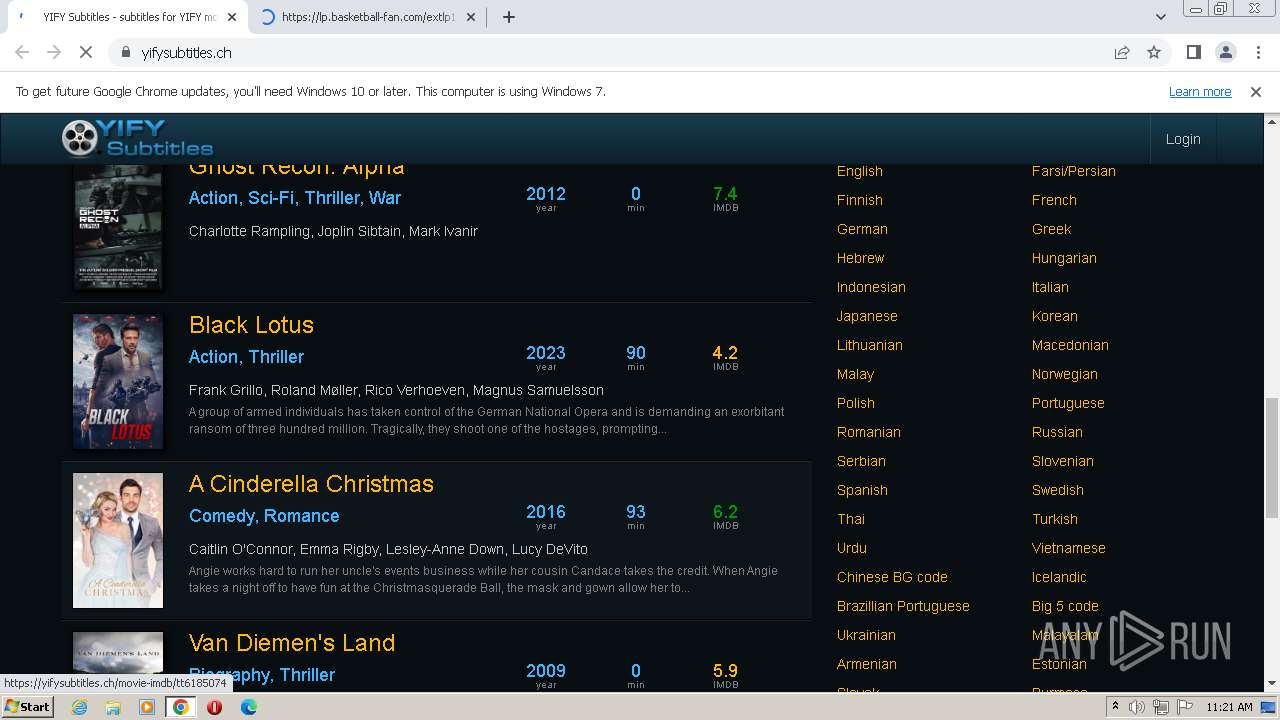This screenshot has width=1280, height=720.
Task: Select English subtitle language
Action: pyautogui.click(x=860, y=171)
